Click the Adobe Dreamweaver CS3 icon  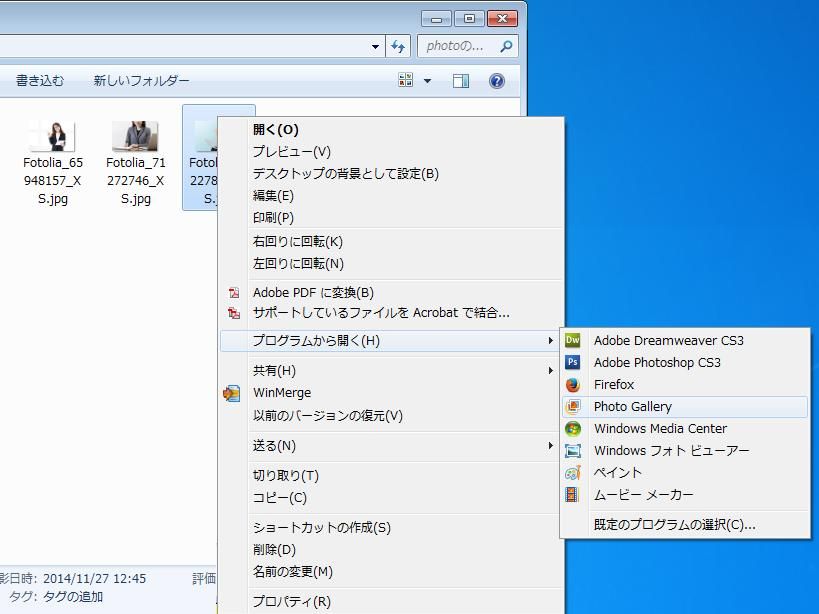(x=573, y=340)
